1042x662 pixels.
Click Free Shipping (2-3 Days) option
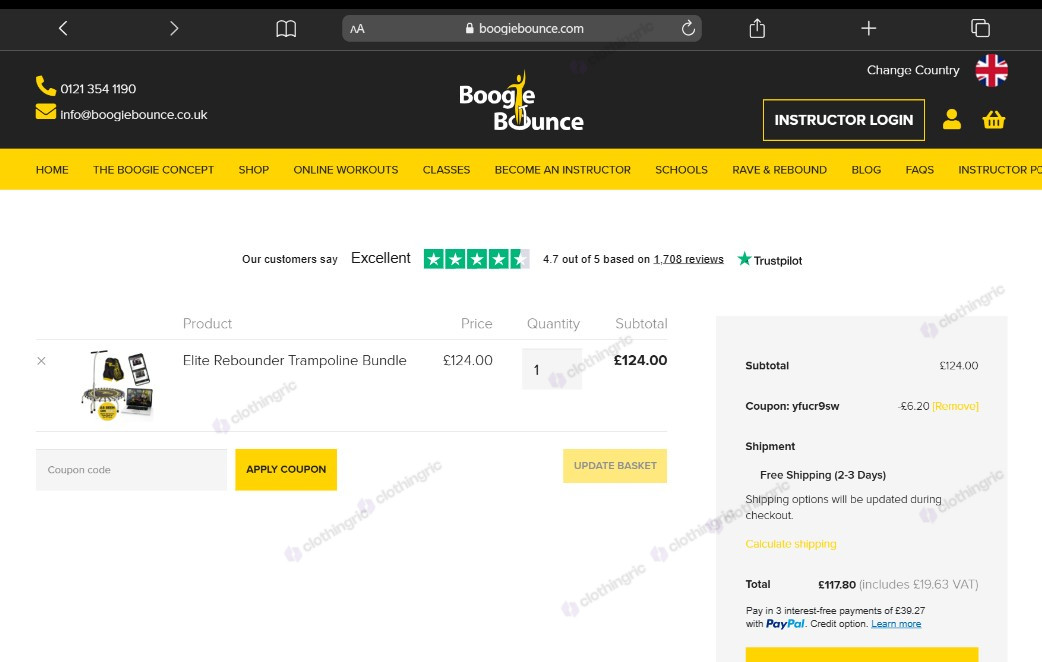pyautogui.click(x=823, y=475)
